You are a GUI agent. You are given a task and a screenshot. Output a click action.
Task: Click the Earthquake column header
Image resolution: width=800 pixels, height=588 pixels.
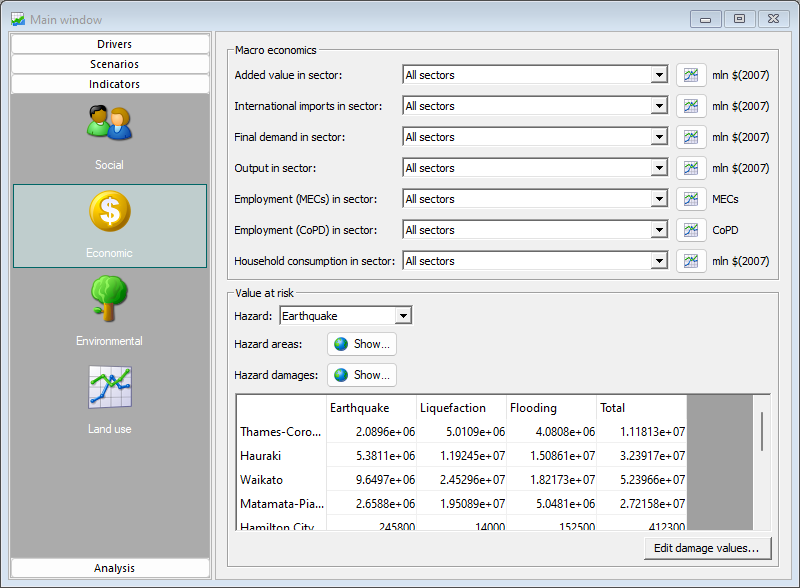coord(371,408)
